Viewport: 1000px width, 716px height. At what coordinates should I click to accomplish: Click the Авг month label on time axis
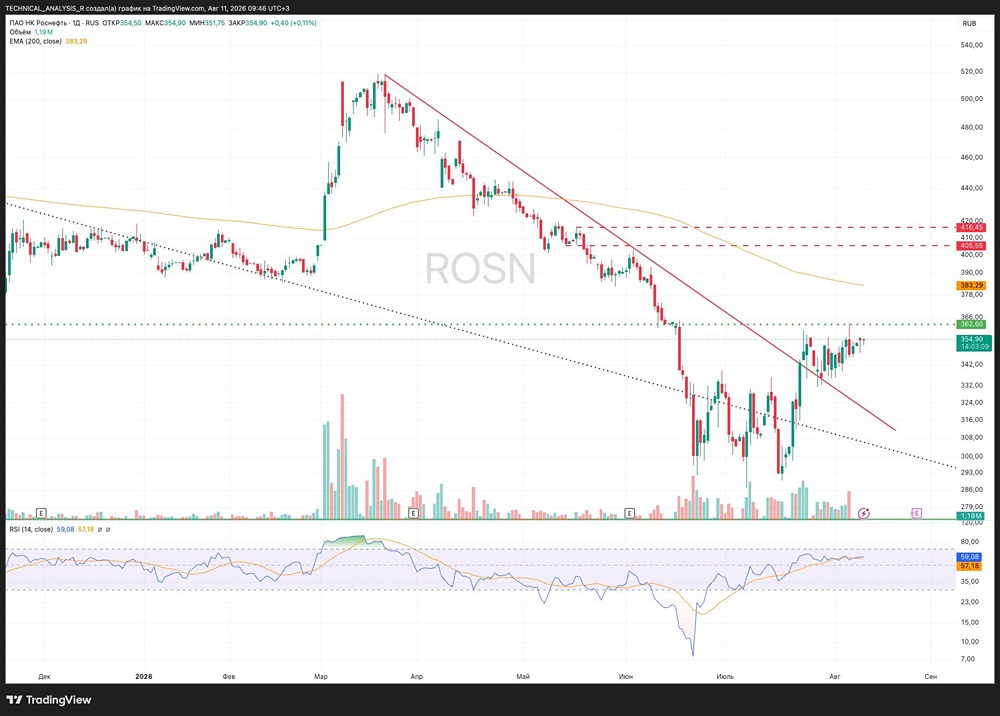835,676
